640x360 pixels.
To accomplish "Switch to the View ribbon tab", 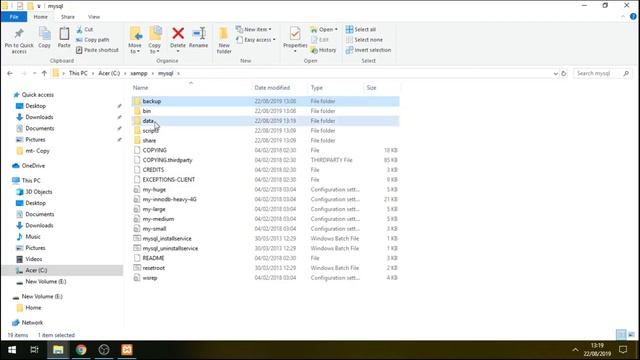I will [x=94, y=17].
